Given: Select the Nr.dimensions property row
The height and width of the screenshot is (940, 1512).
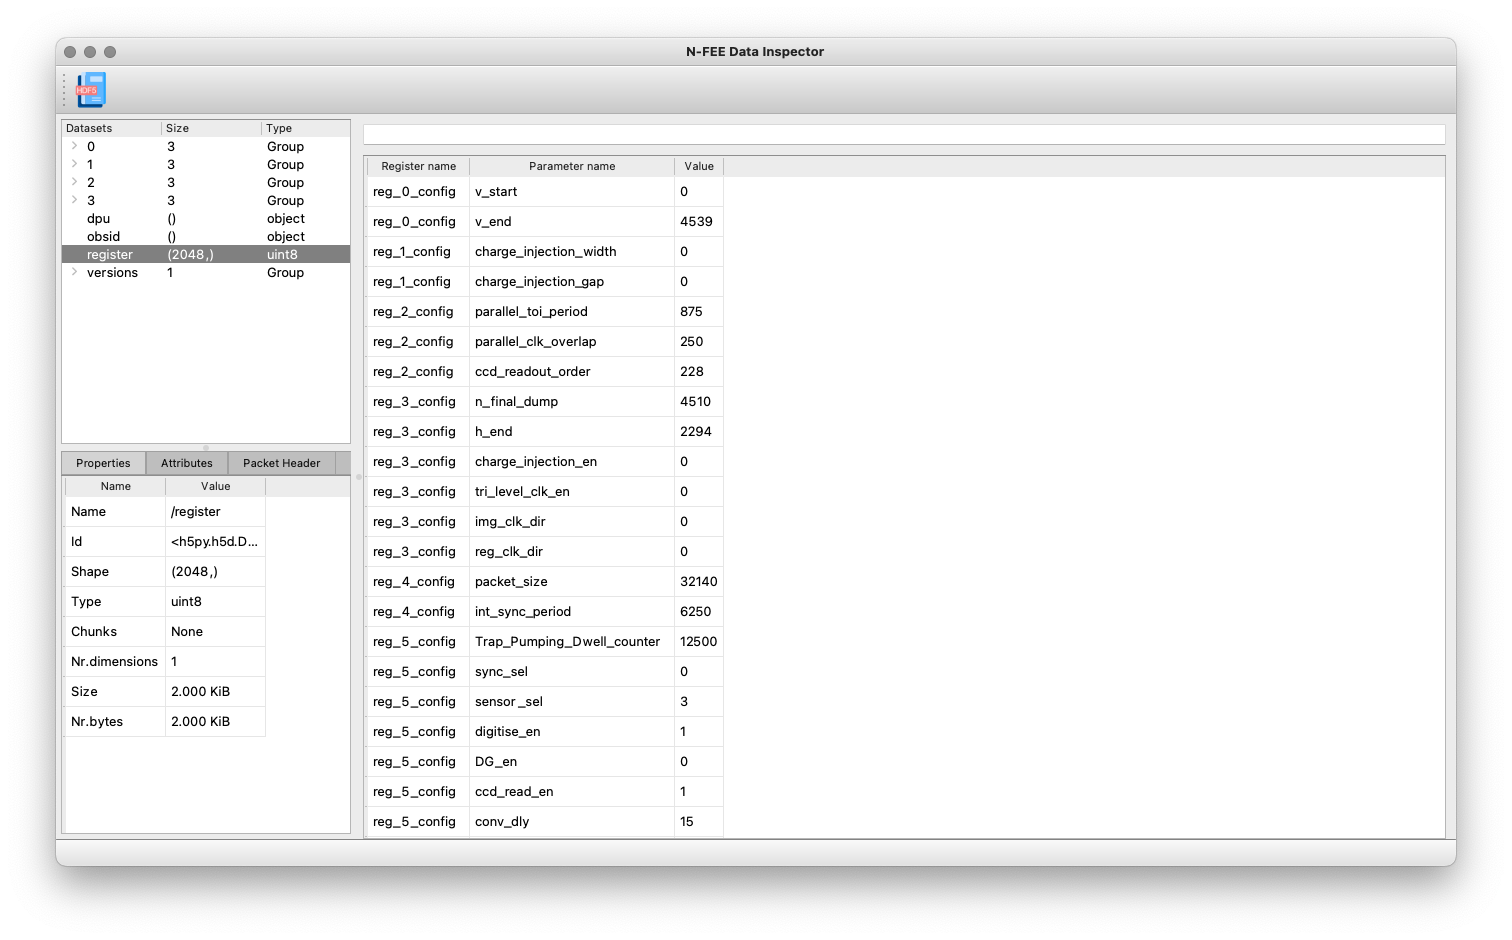Looking at the screenshot, I should click(x=165, y=662).
